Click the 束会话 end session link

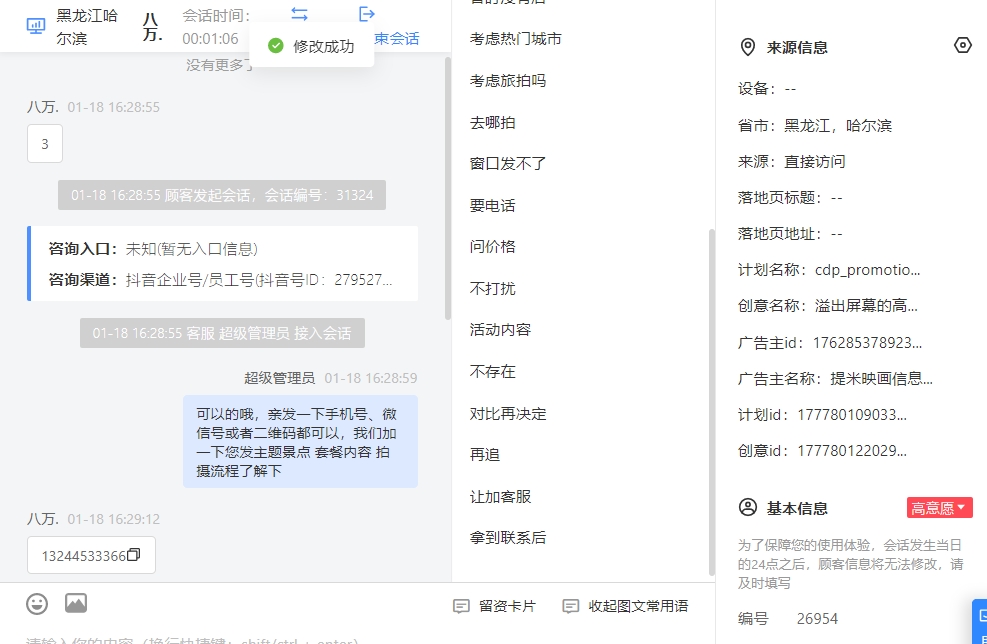397,39
